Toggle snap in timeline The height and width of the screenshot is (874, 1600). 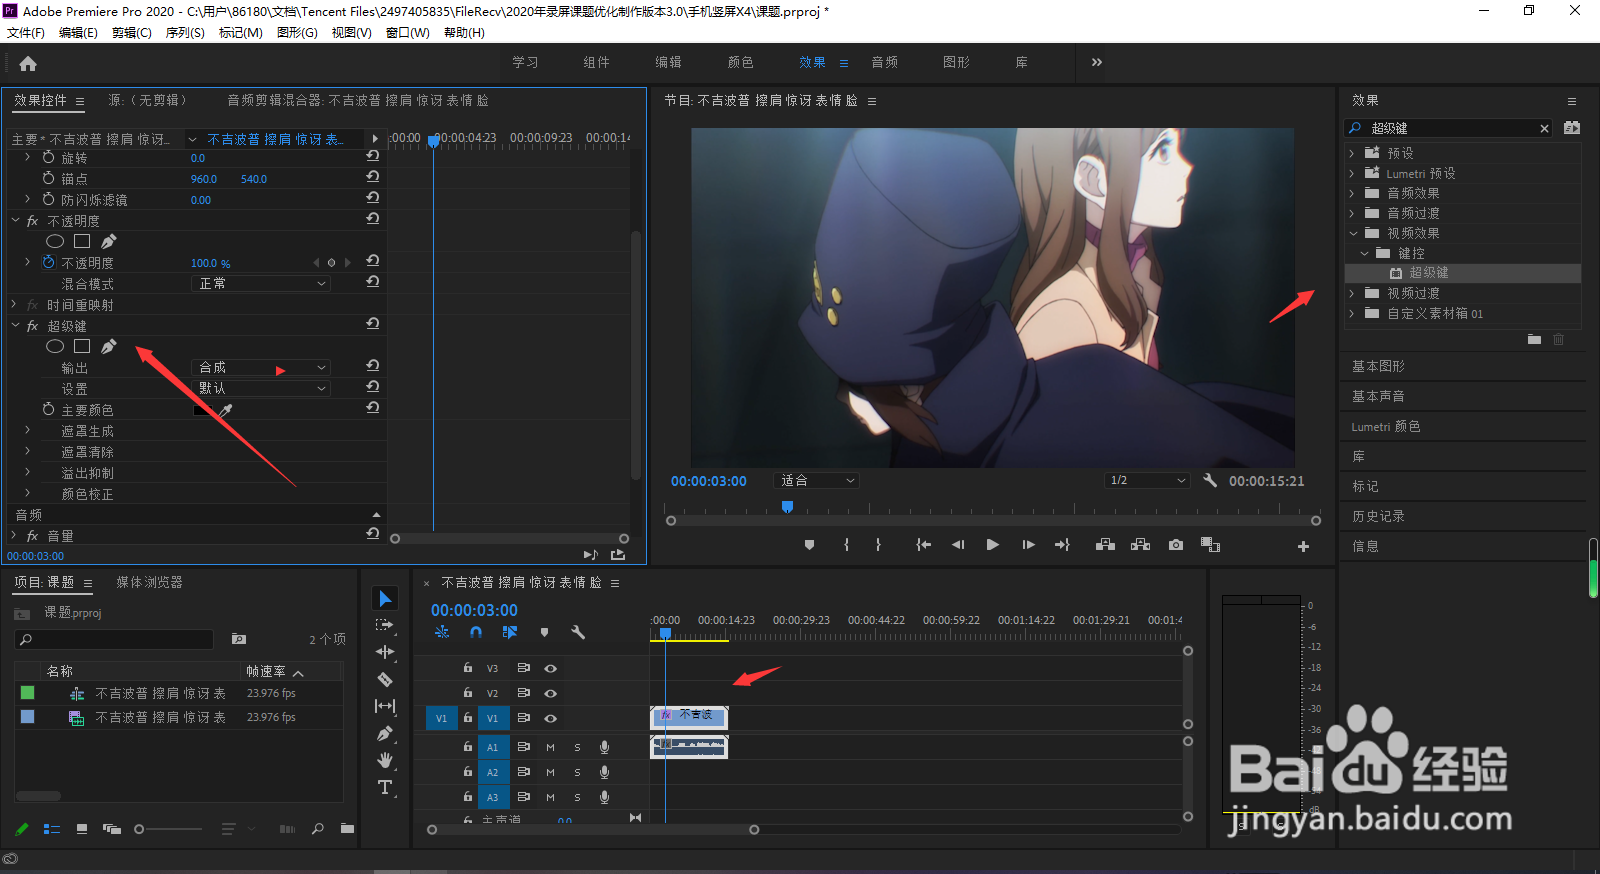(476, 632)
